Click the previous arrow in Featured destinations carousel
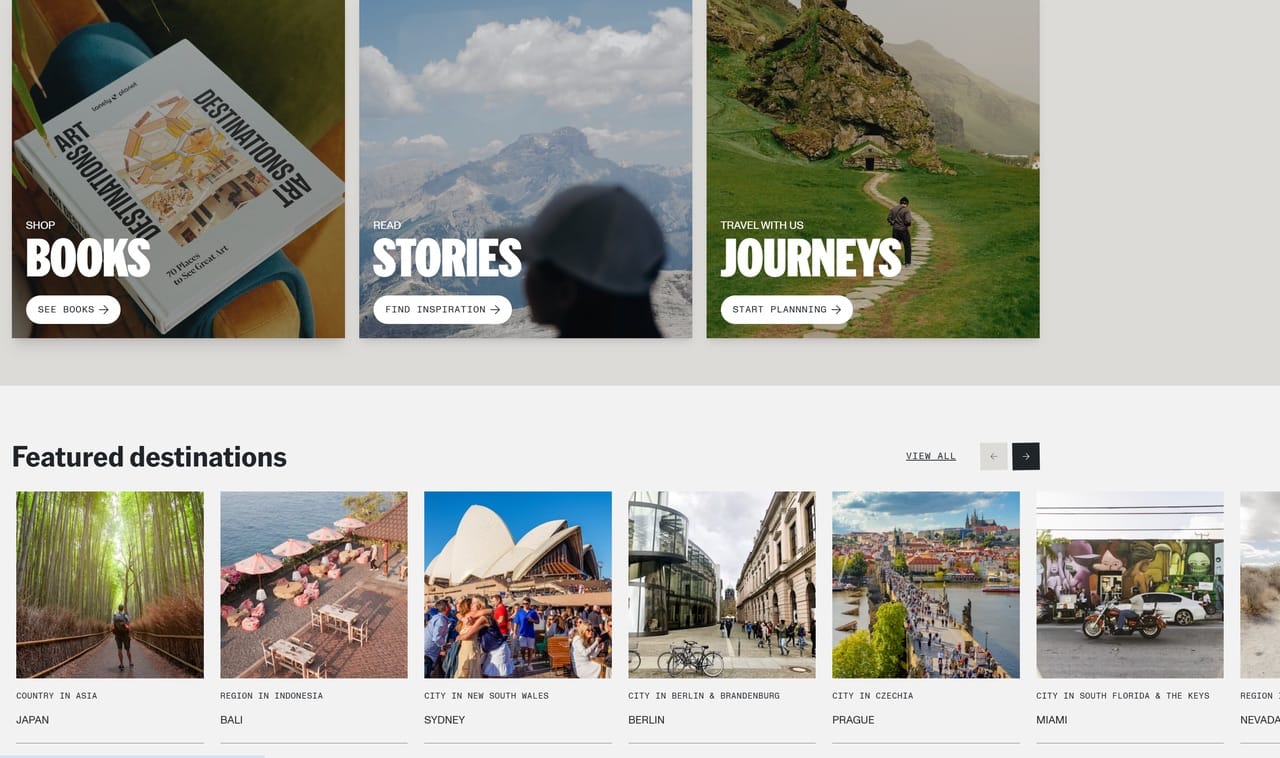Image resolution: width=1280 pixels, height=758 pixels. point(993,456)
